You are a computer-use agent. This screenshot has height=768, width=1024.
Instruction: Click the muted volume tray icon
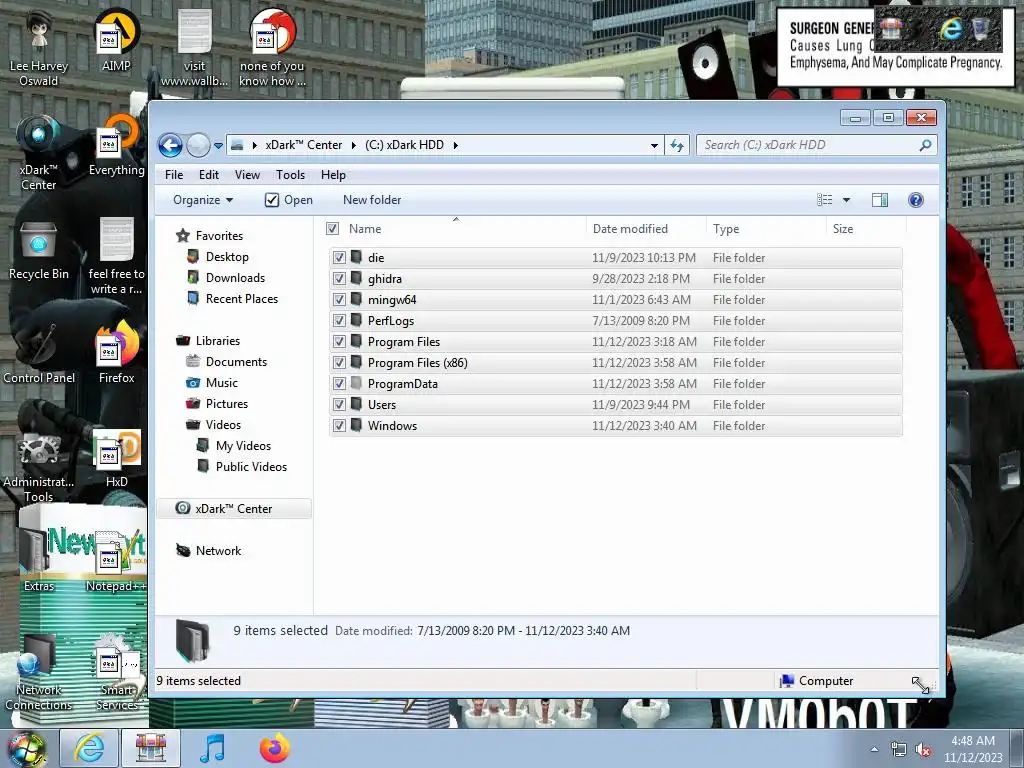(x=923, y=750)
